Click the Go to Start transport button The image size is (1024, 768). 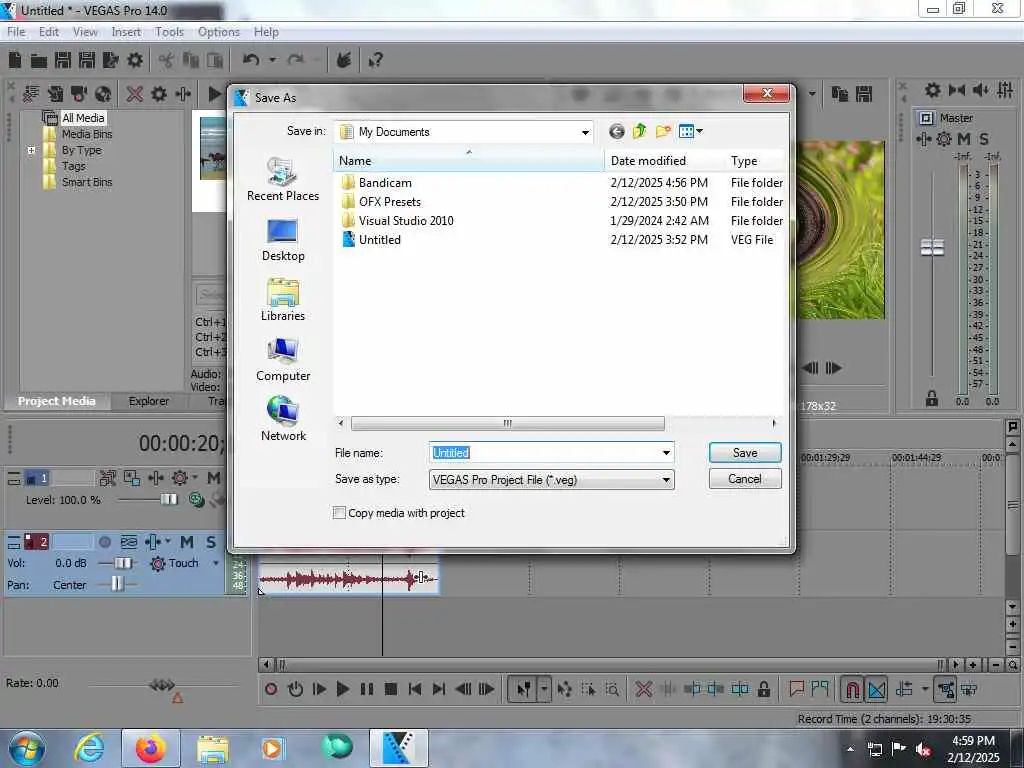[x=415, y=689]
